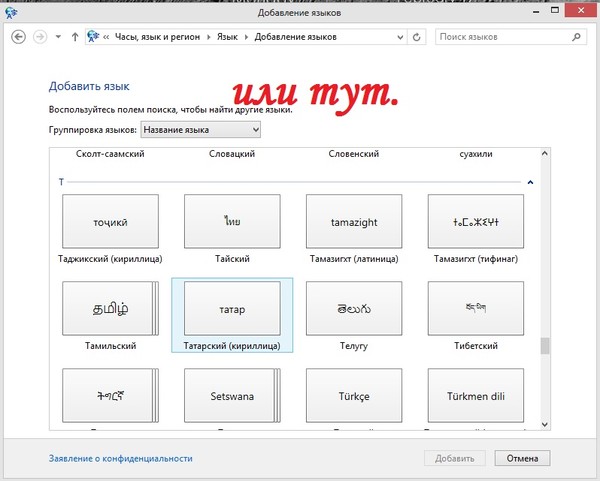Click label 'Тайский'

tap(232, 259)
